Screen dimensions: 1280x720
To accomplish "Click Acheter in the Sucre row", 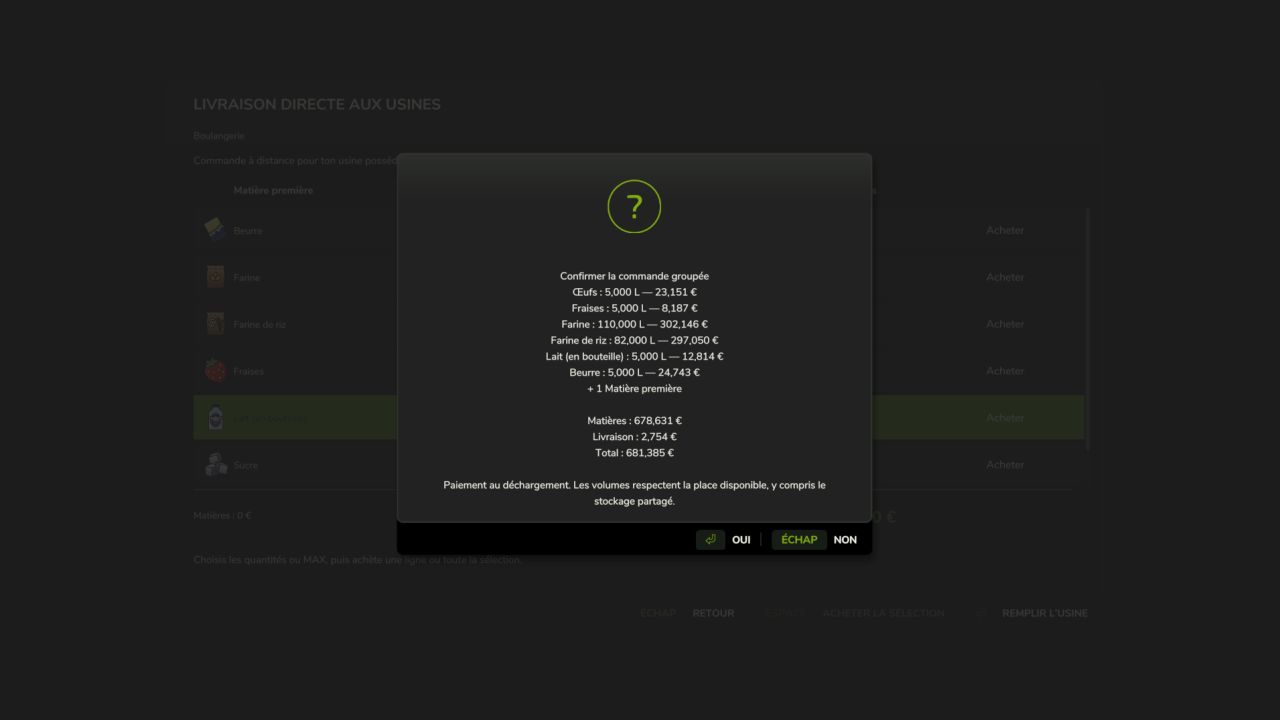I will coord(1005,465).
